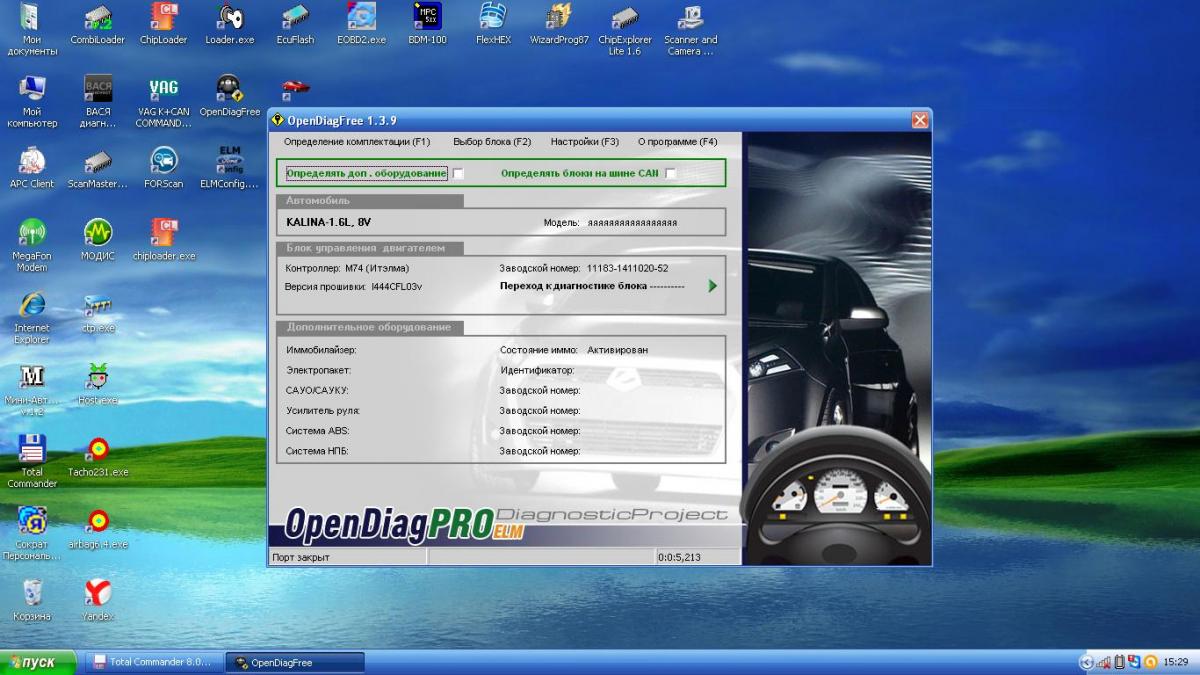The image size is (1200, 675).
Task: Launch Host.exe from the desktop
Action: tap(98, 385)
